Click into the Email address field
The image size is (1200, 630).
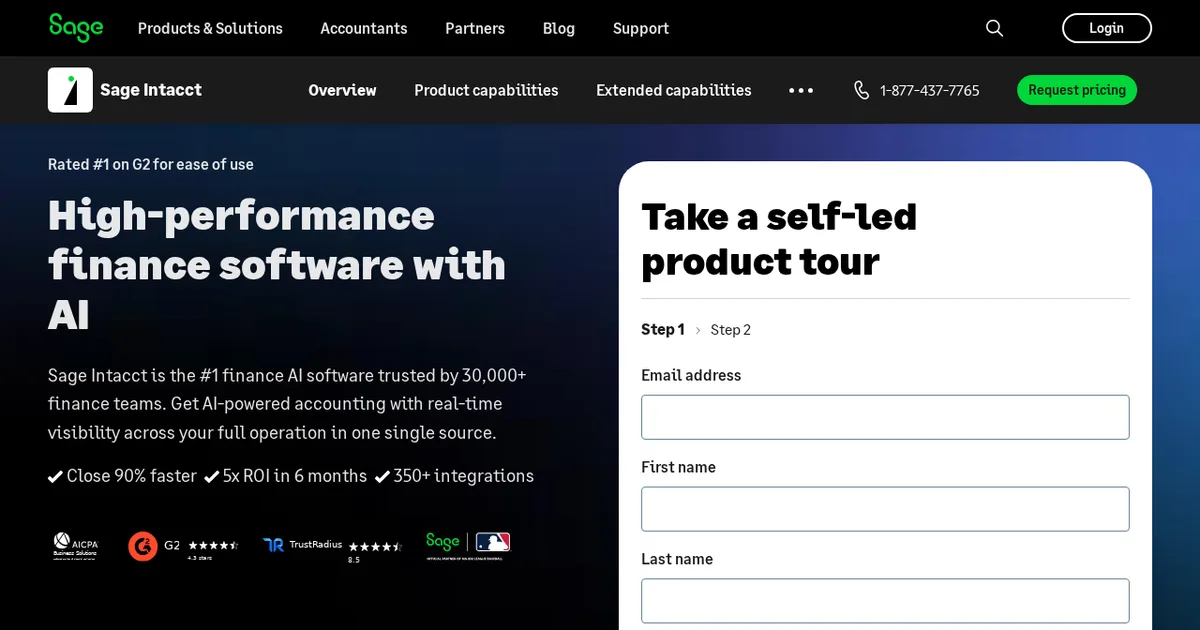[x=885, y=417]
